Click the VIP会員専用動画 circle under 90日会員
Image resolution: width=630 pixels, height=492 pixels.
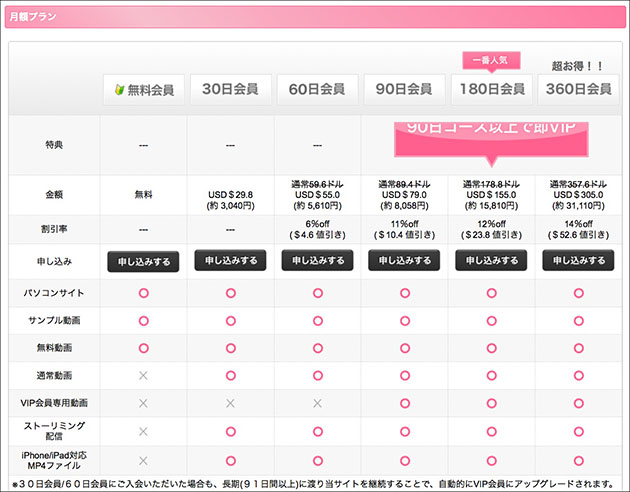pos(404,403)
